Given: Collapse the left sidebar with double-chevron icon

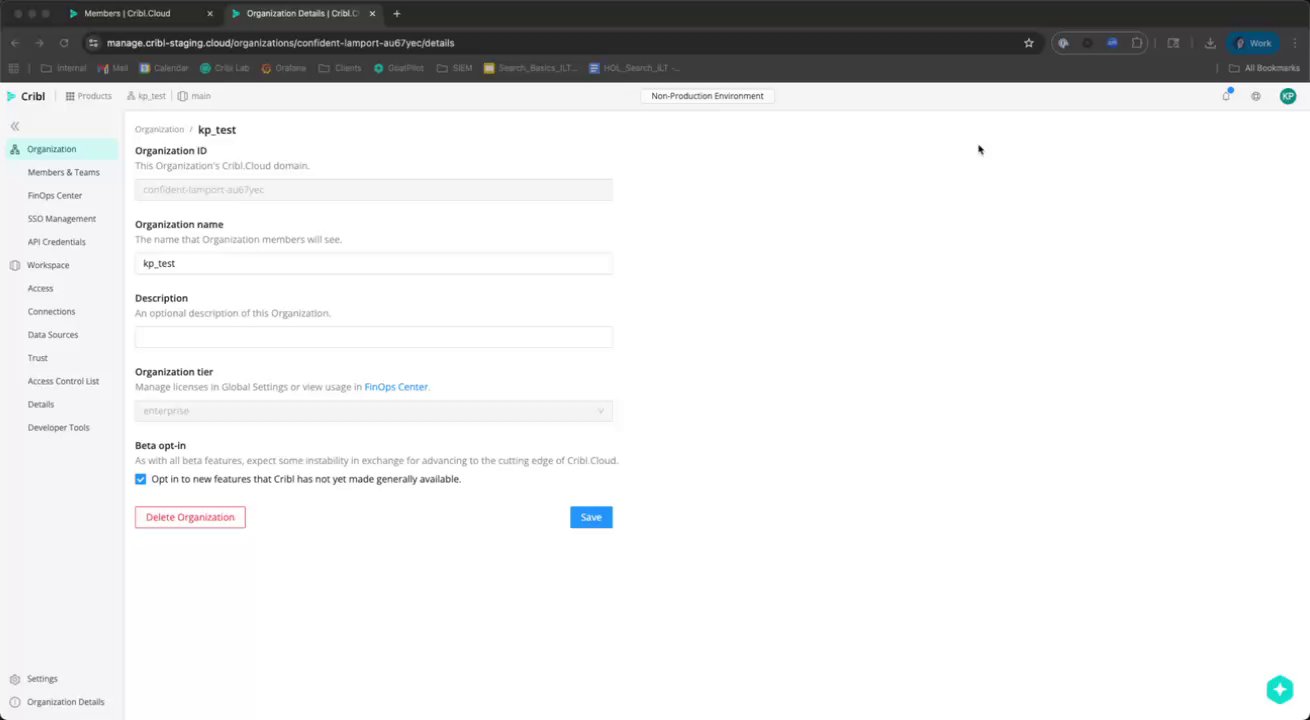Looking at the screenshot, I should pos(15,126).
